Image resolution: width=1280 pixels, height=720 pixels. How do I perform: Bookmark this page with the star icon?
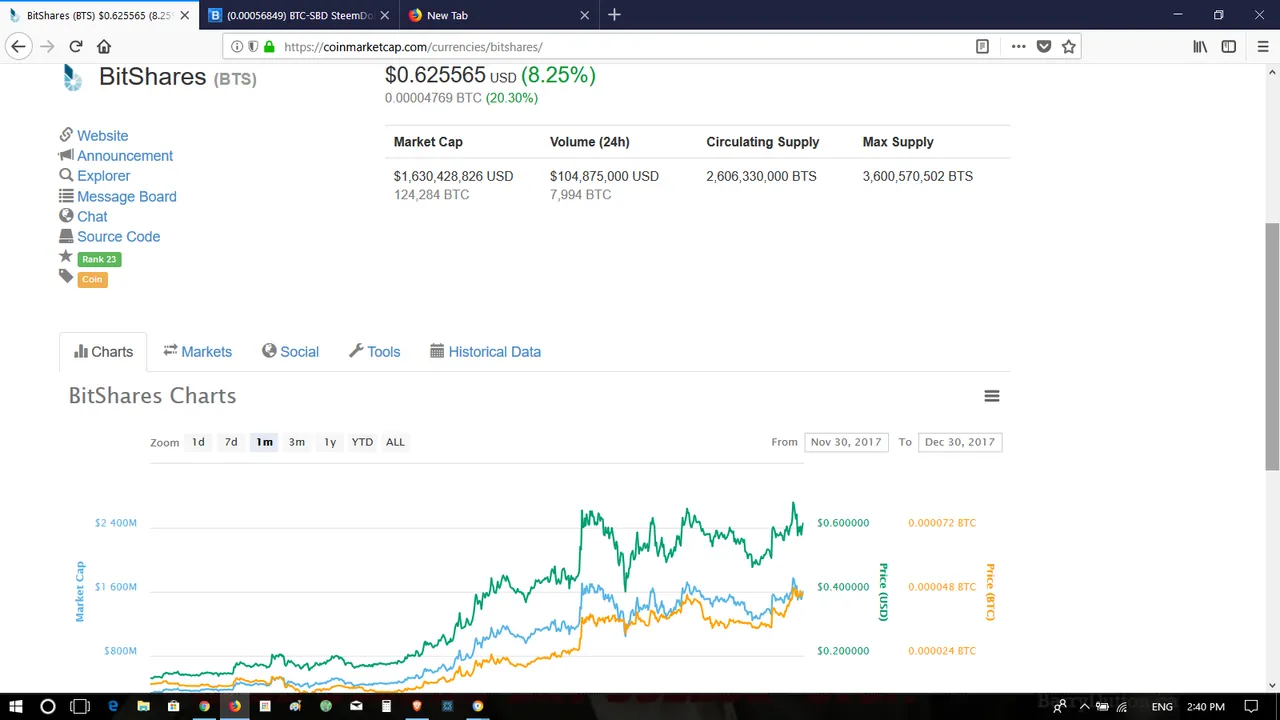[1069, 46]
